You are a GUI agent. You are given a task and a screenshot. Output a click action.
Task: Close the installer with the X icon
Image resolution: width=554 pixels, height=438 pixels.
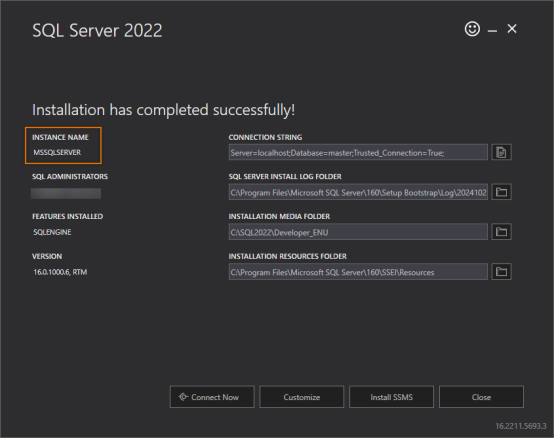(512, 29)
